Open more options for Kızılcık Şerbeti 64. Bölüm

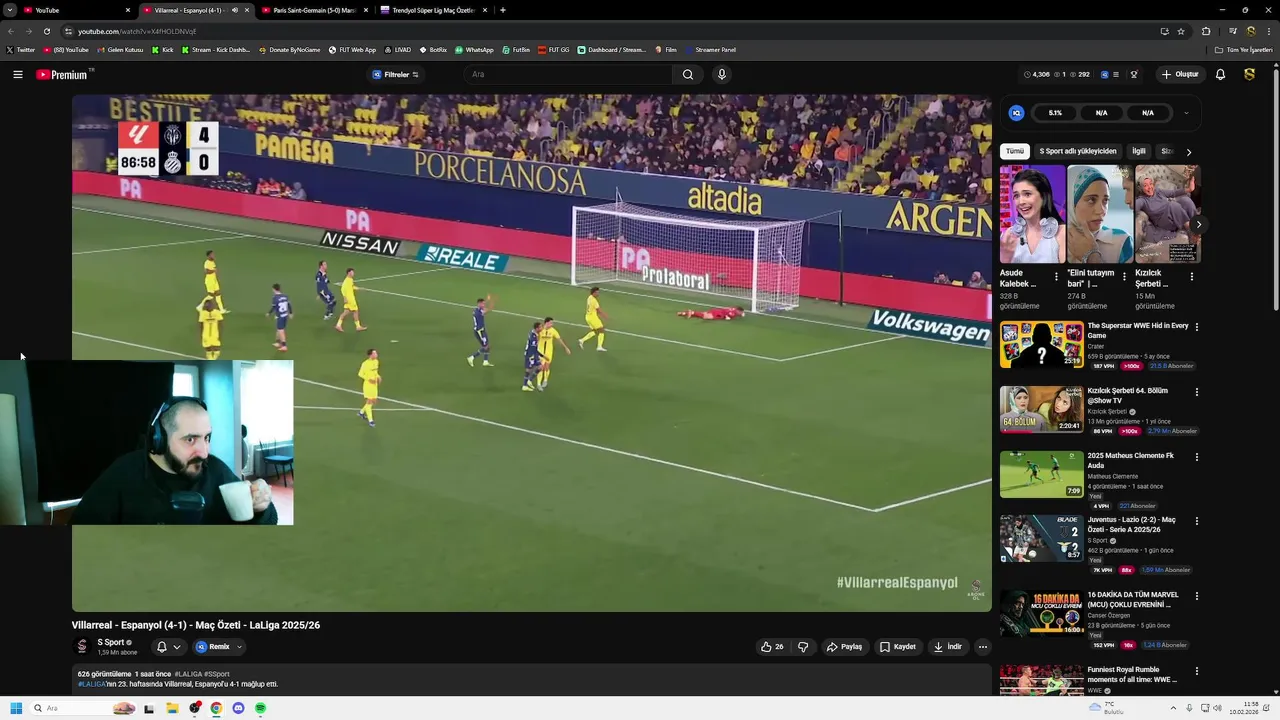click(x=1196, y=392)
